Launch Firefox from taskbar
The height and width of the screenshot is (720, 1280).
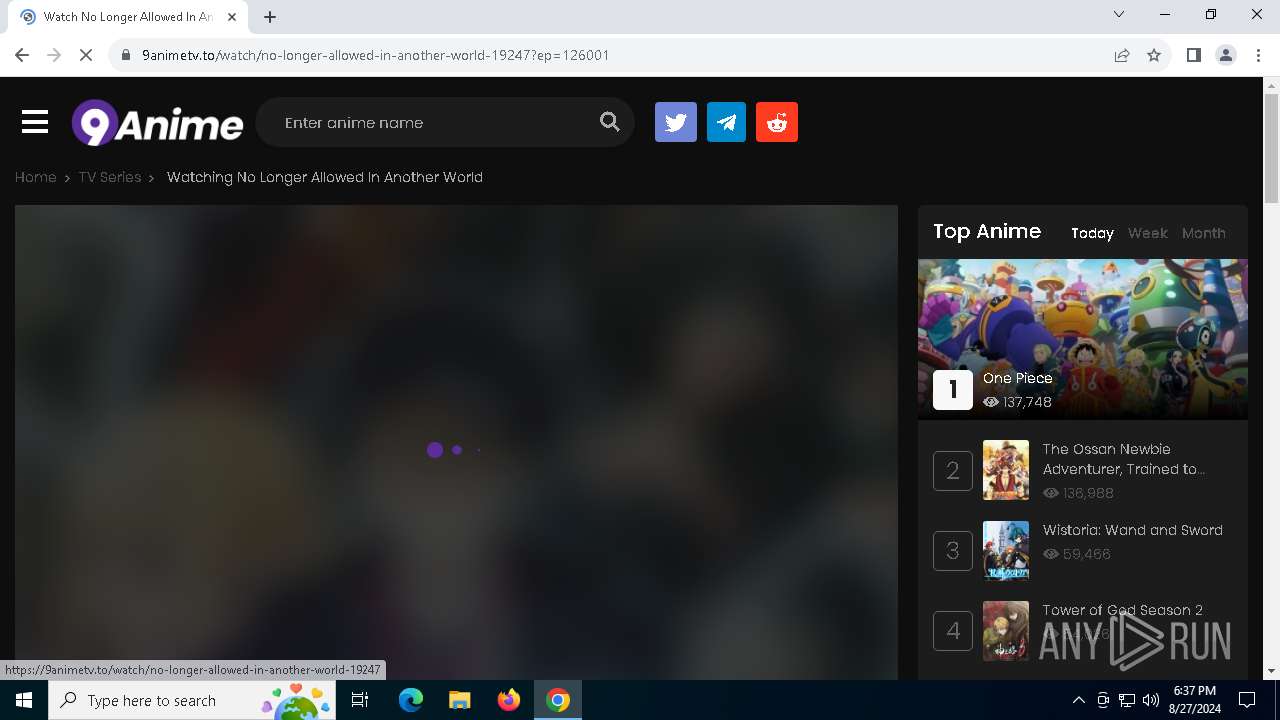point(509,700)
